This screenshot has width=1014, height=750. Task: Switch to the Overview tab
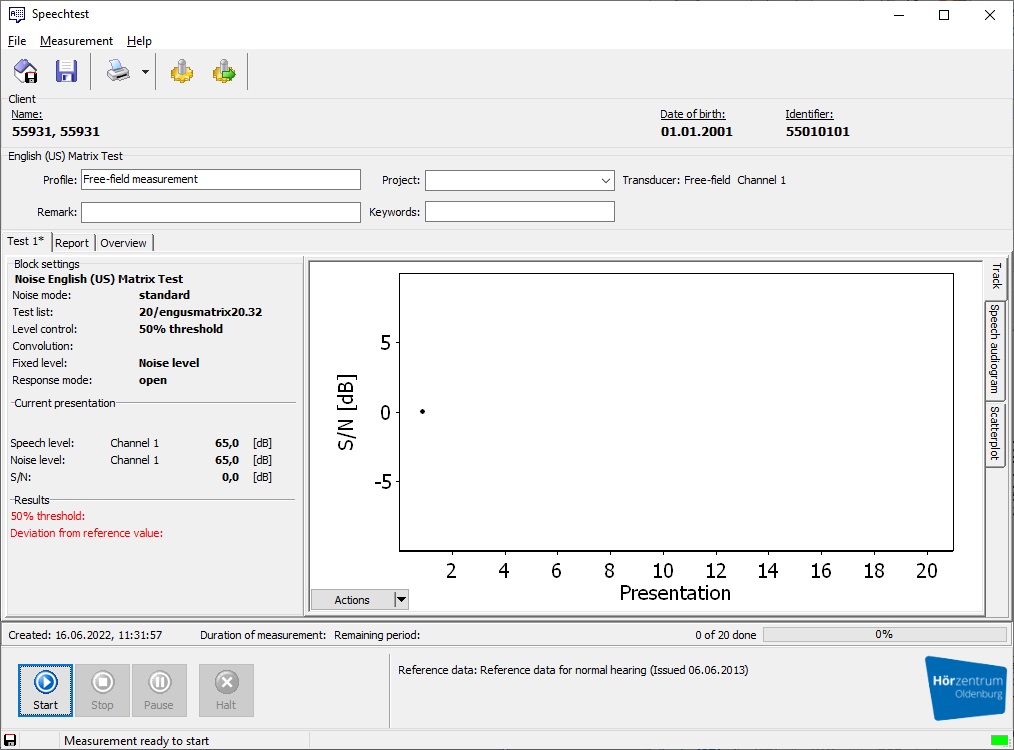tap(123, 243)
